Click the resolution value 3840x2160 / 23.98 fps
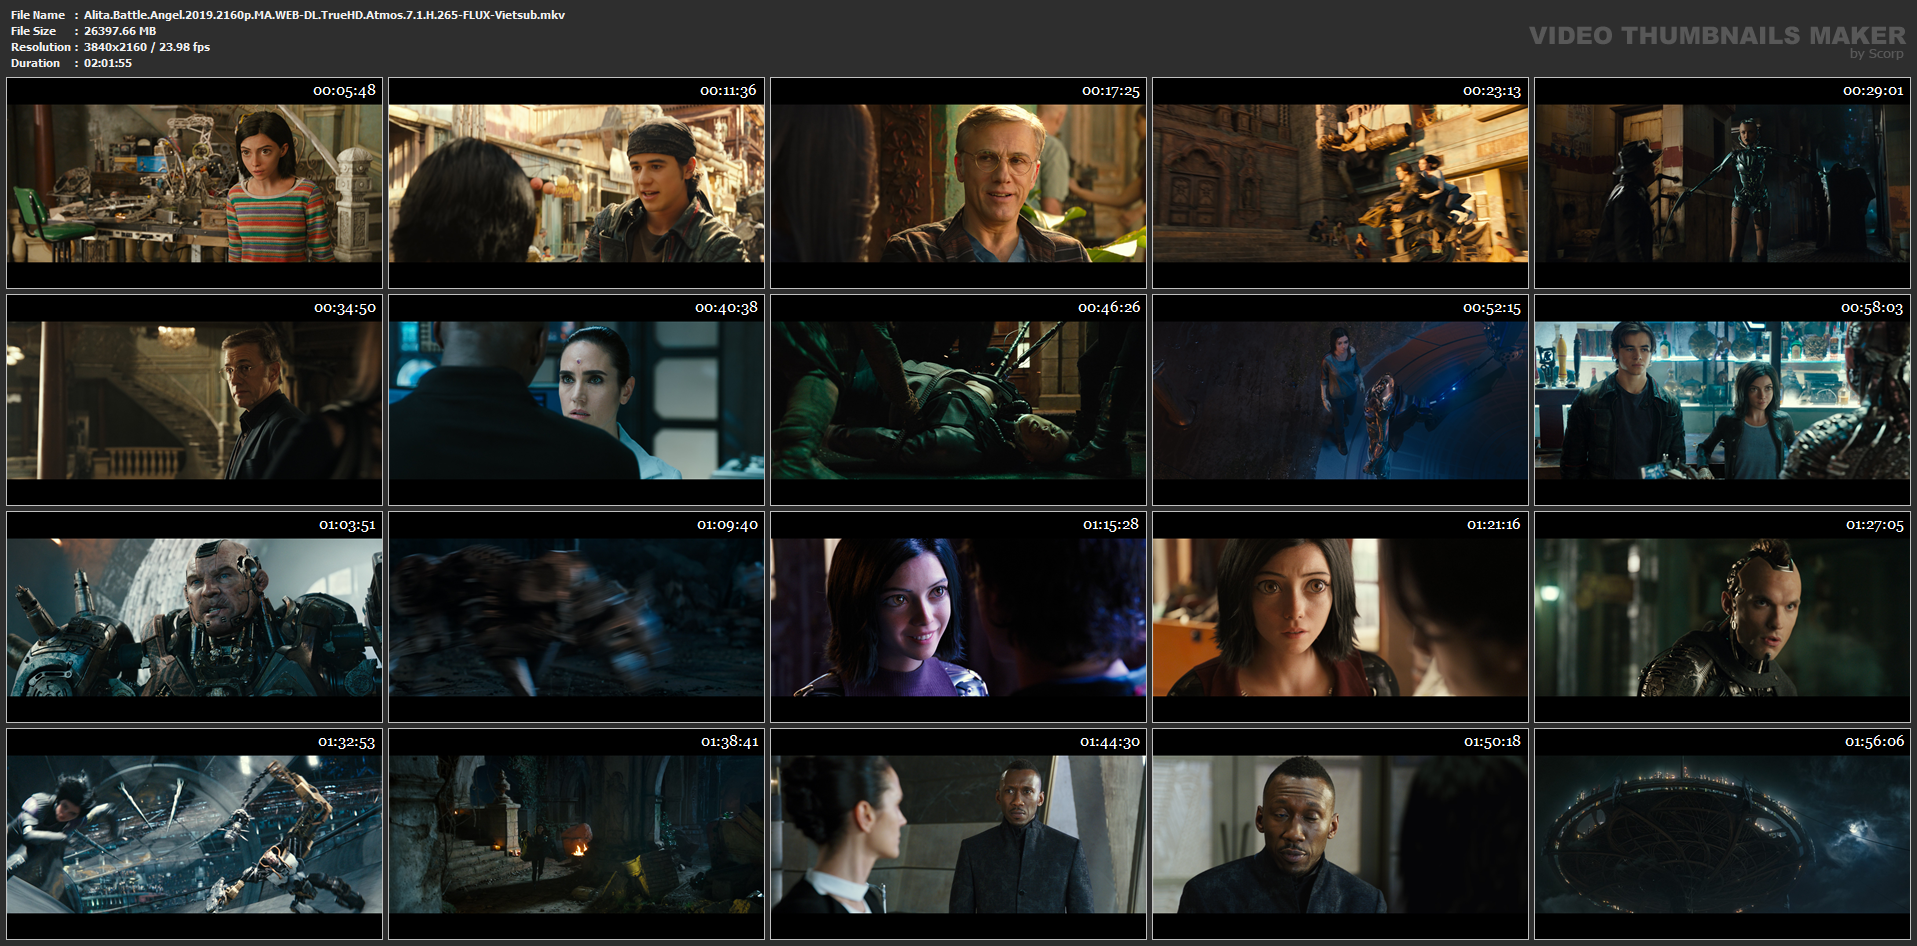The height and width of the screenshot is (946, 1917). [147, 47]
